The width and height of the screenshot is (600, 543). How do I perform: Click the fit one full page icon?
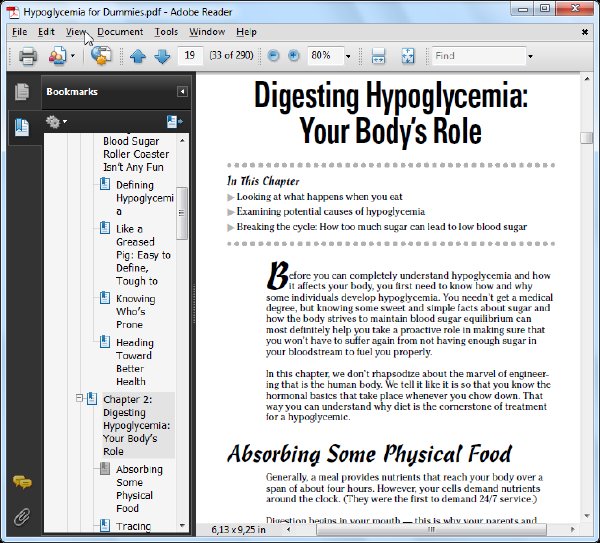coord(408,56)
